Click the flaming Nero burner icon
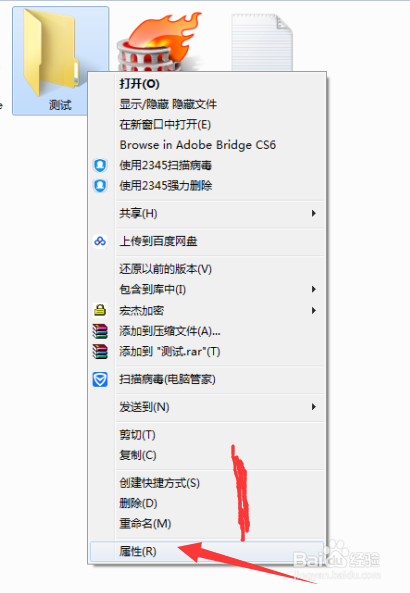 [x=159, y=42]
